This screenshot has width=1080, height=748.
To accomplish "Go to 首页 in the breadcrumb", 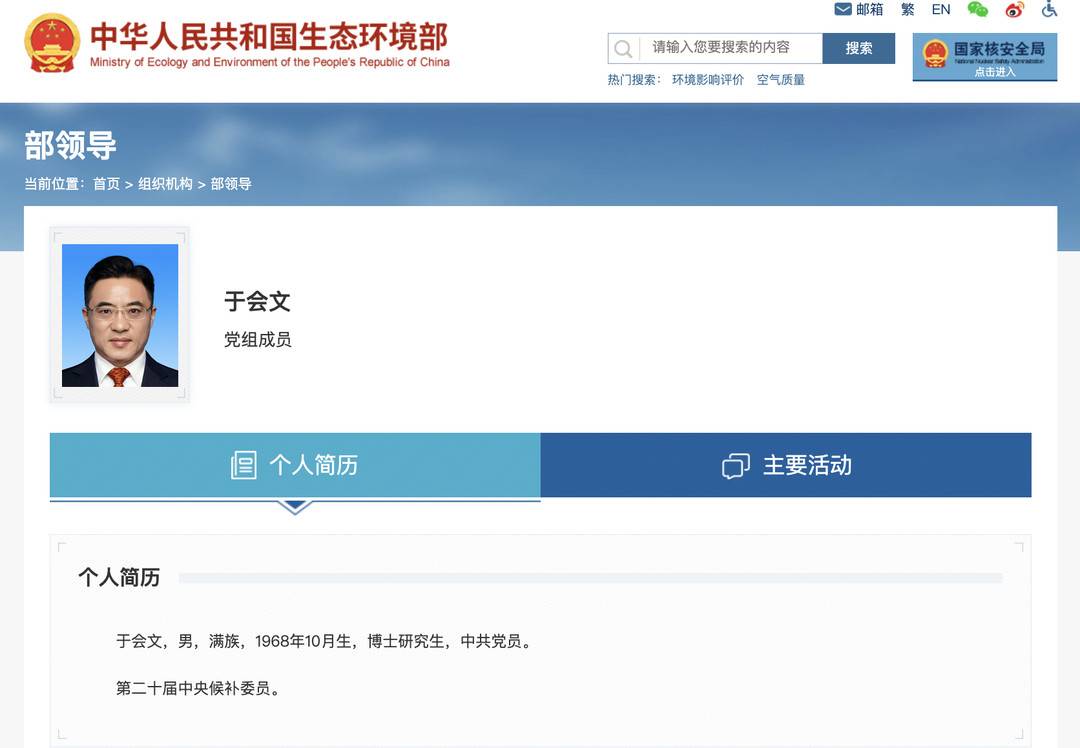I will (x=106, y=184).
